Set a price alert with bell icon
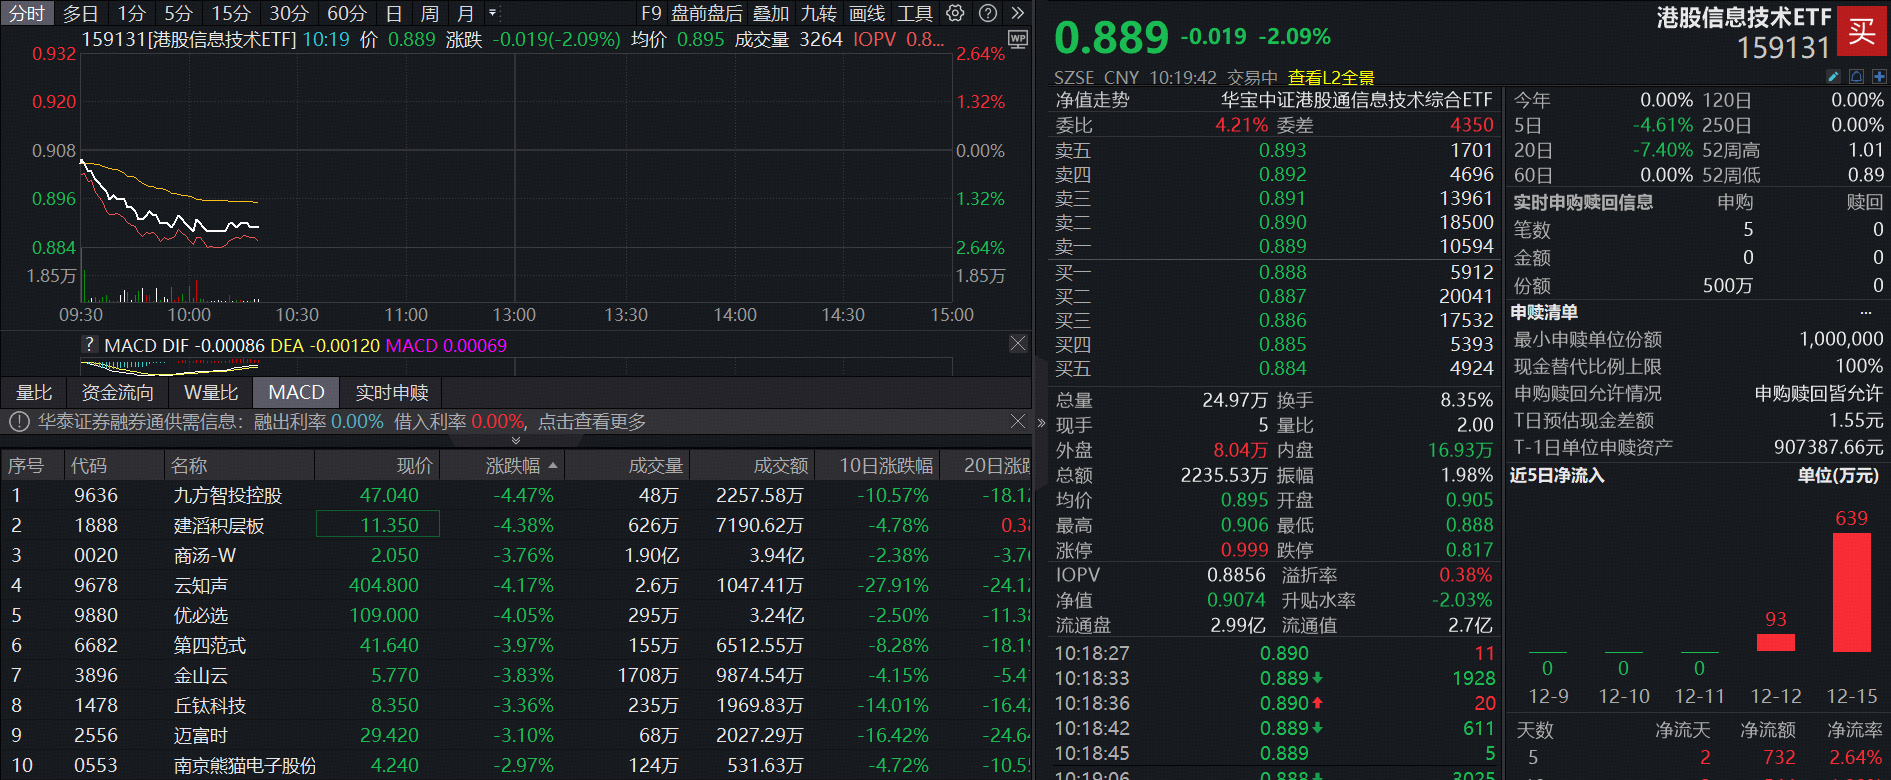 (x=1856, y=77)
